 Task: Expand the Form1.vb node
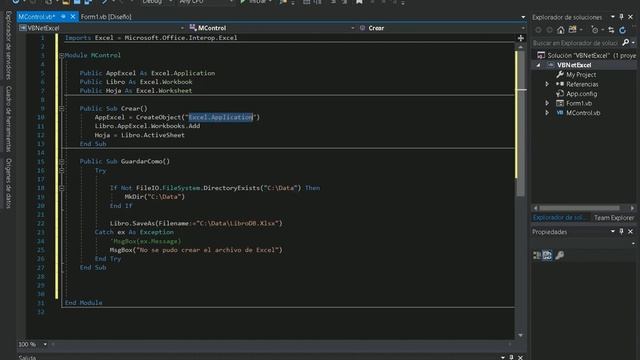coord(547,103)
